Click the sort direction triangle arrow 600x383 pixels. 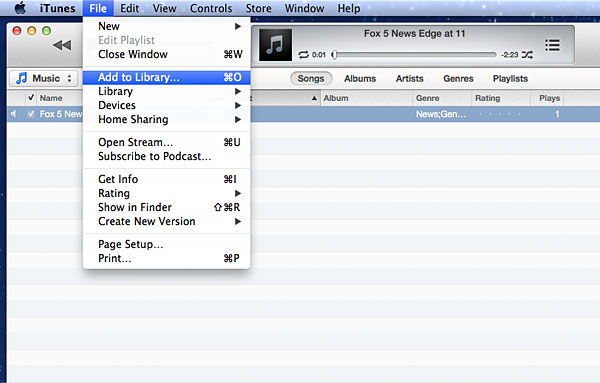pyautogui.click(x=314, y=98)
